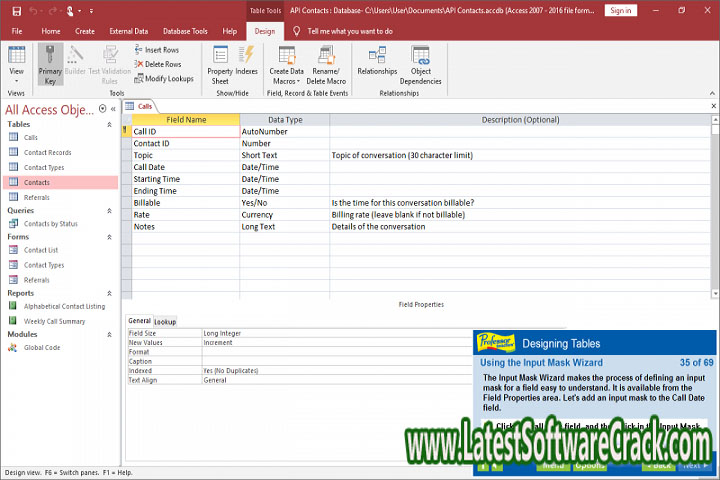Click the Currency data type for Rate
The image size is (720, 480).
pos(284,215)
